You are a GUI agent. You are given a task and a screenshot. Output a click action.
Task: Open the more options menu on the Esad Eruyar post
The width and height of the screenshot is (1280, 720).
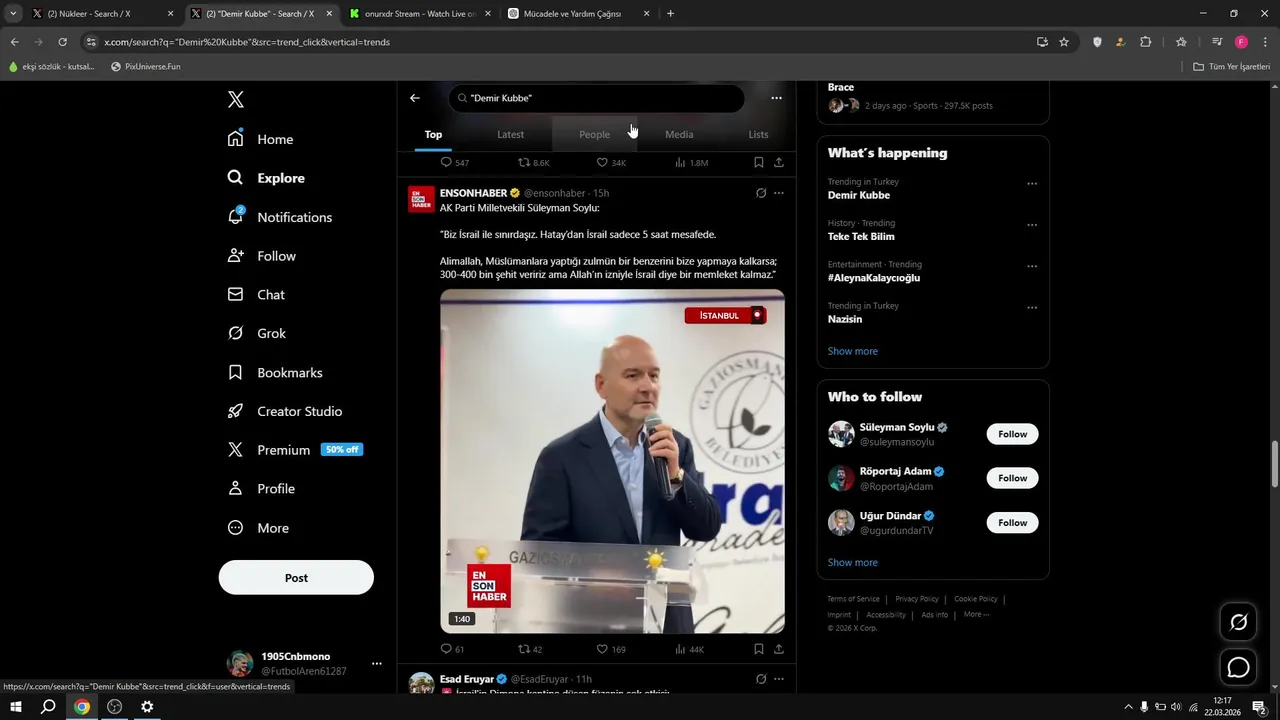click(x=779, y=679)
